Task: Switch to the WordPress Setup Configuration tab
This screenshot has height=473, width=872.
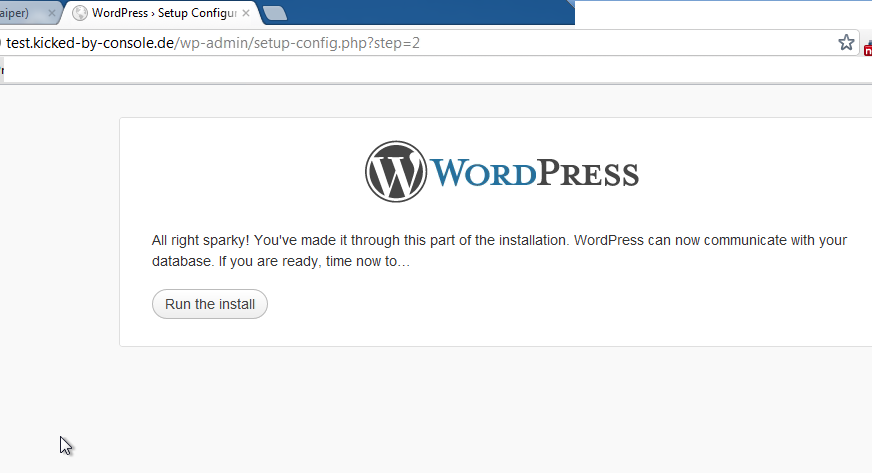Action: [163, 13]
